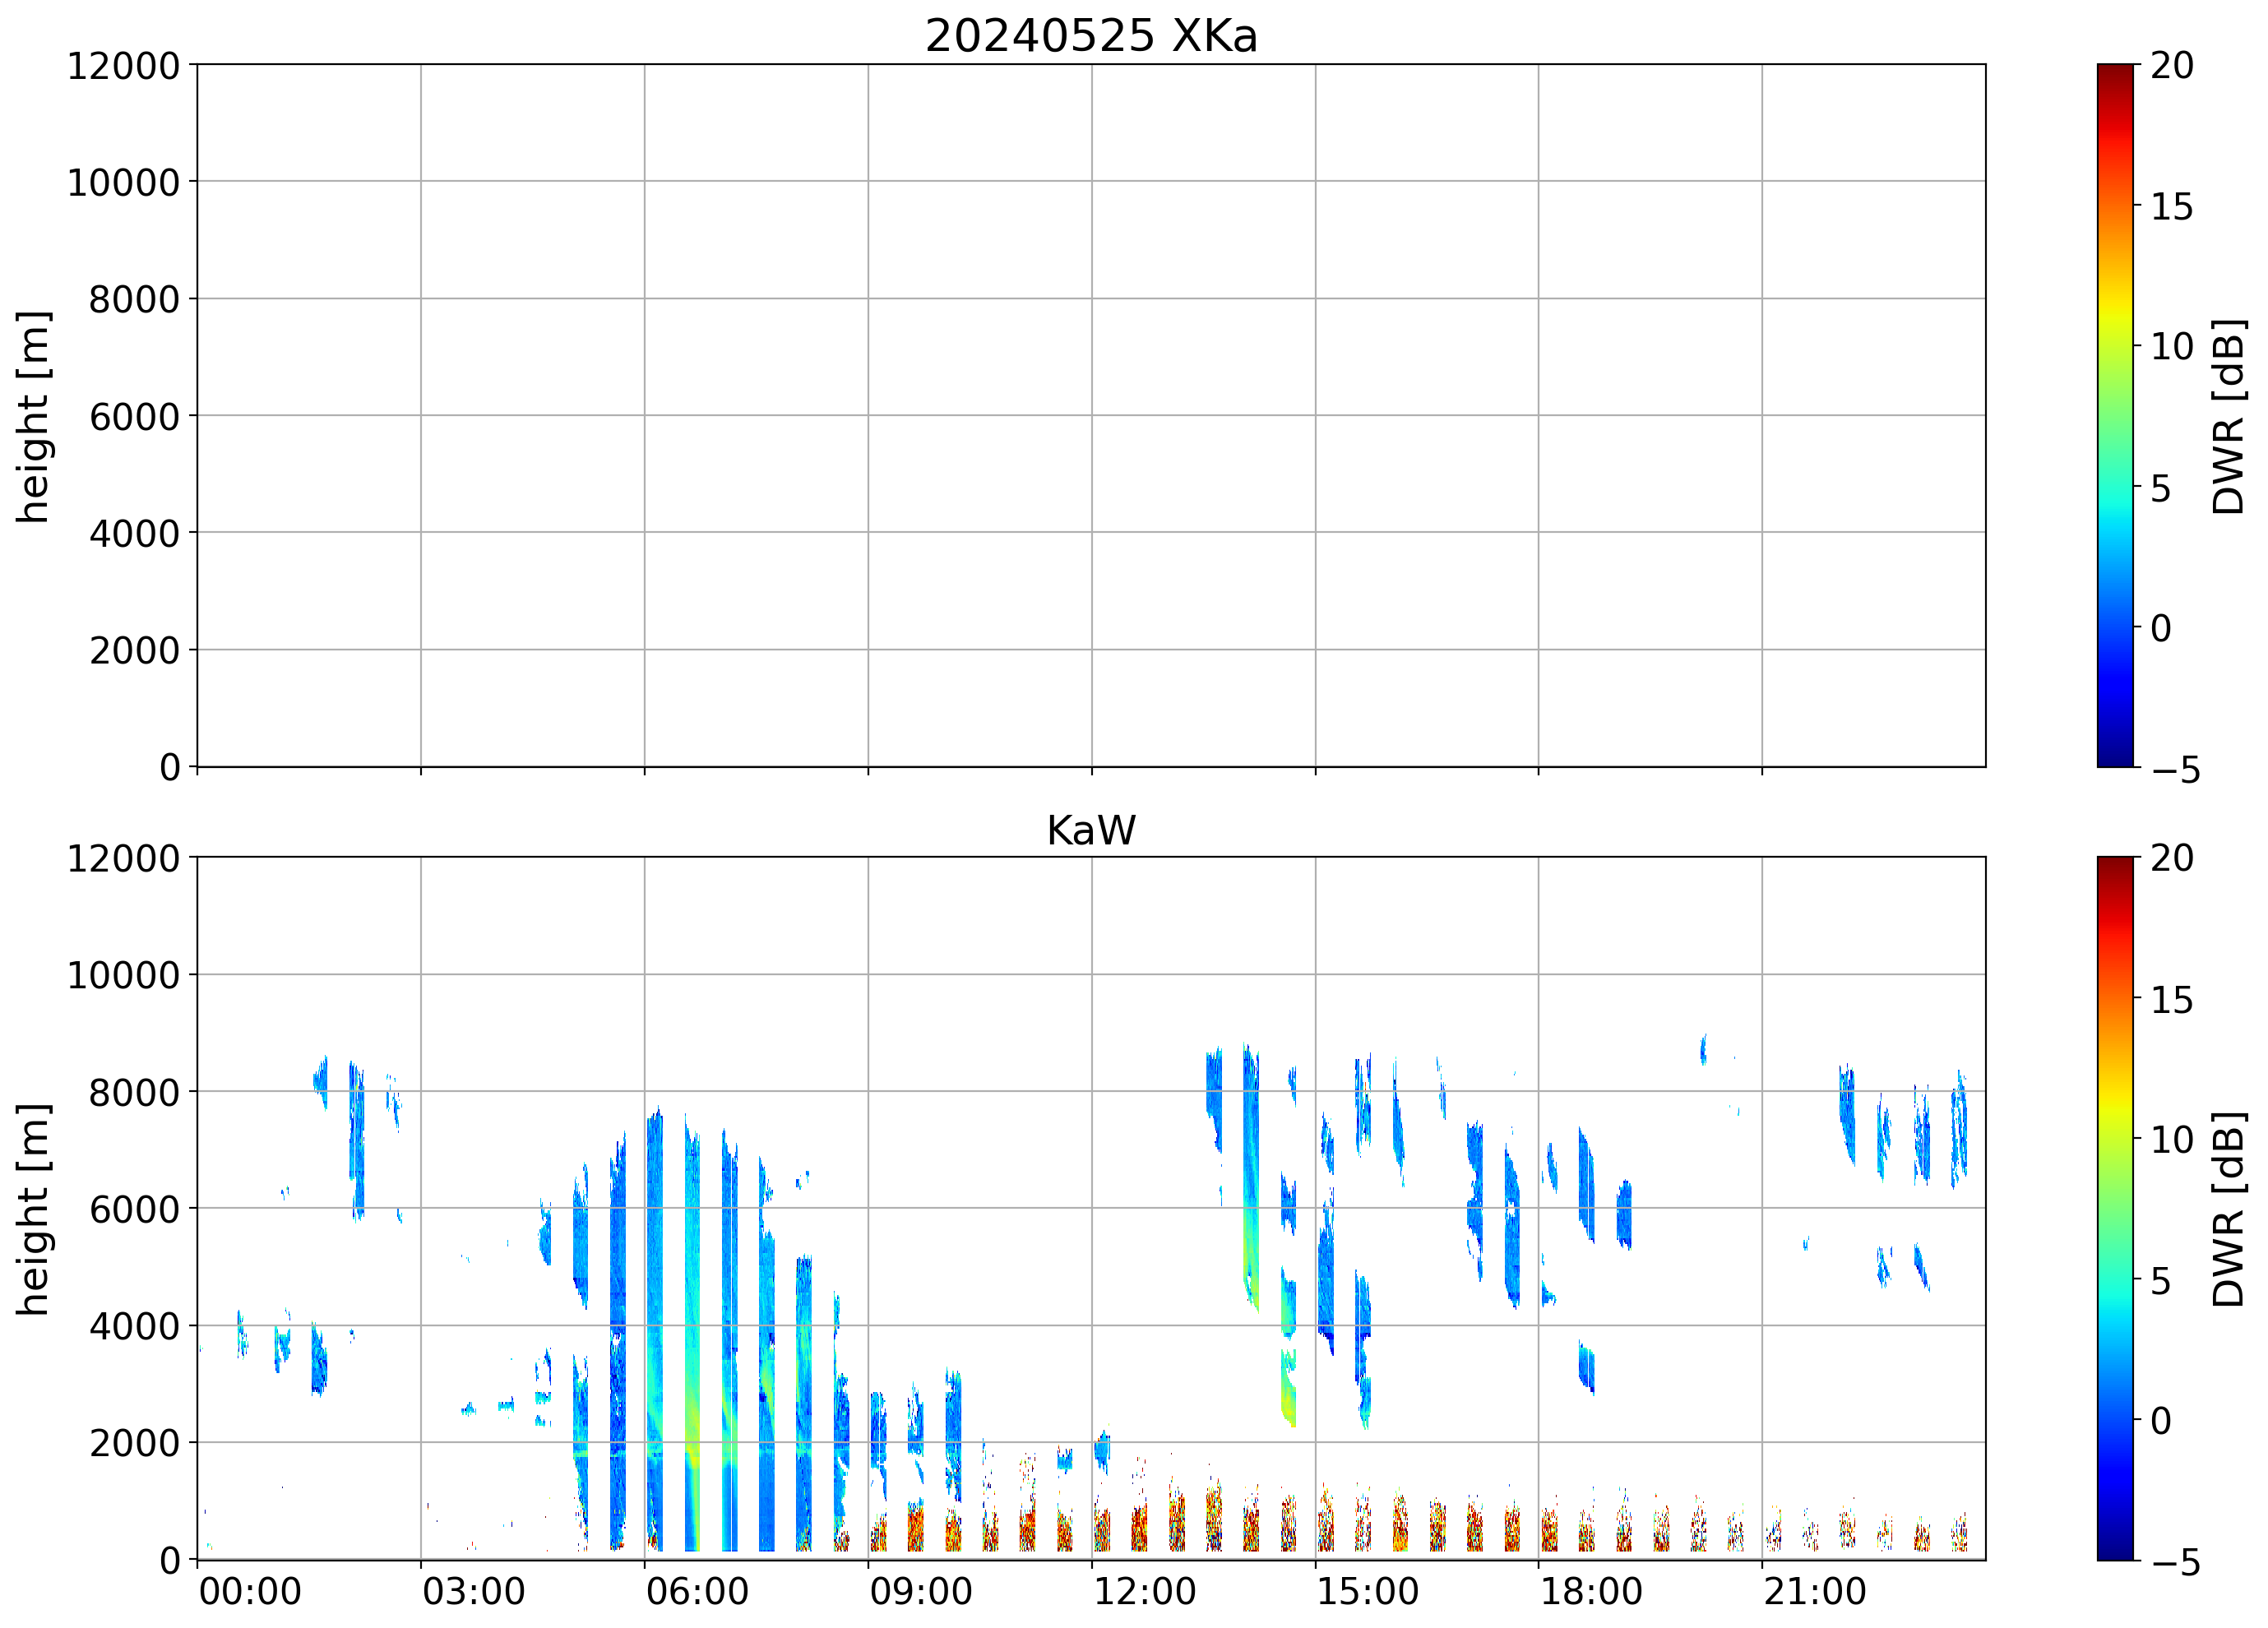The height and width of the screenshot is (1628, 2268).
Task: Click the bottom panel DWR colorbar
Action: coord(2114,1208)
